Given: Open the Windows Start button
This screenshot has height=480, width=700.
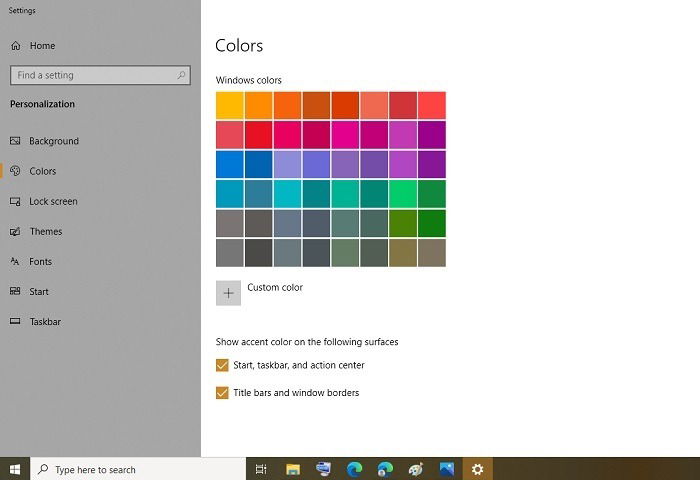Looking at the screenshot, I should coord(15,469).
